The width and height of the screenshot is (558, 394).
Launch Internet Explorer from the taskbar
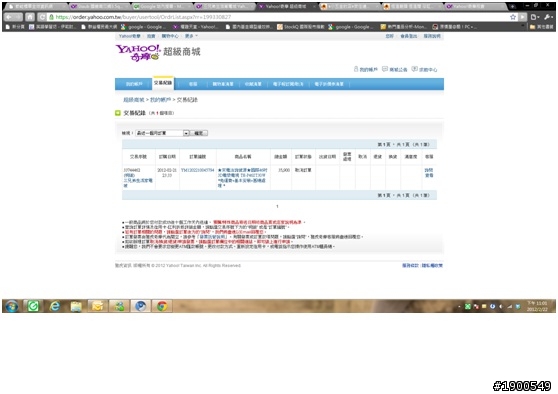55,306
